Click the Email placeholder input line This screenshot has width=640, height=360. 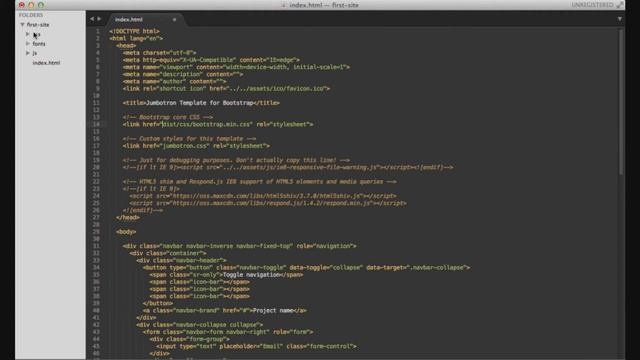click(257, 346)
